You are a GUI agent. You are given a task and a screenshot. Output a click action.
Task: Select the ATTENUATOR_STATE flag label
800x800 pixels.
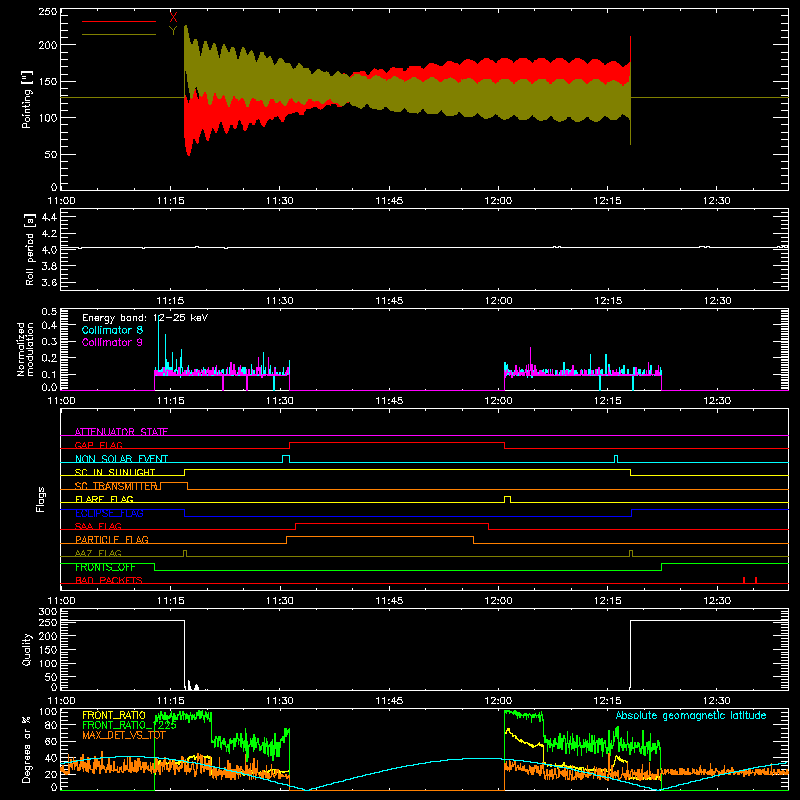(x=121, y=432)
